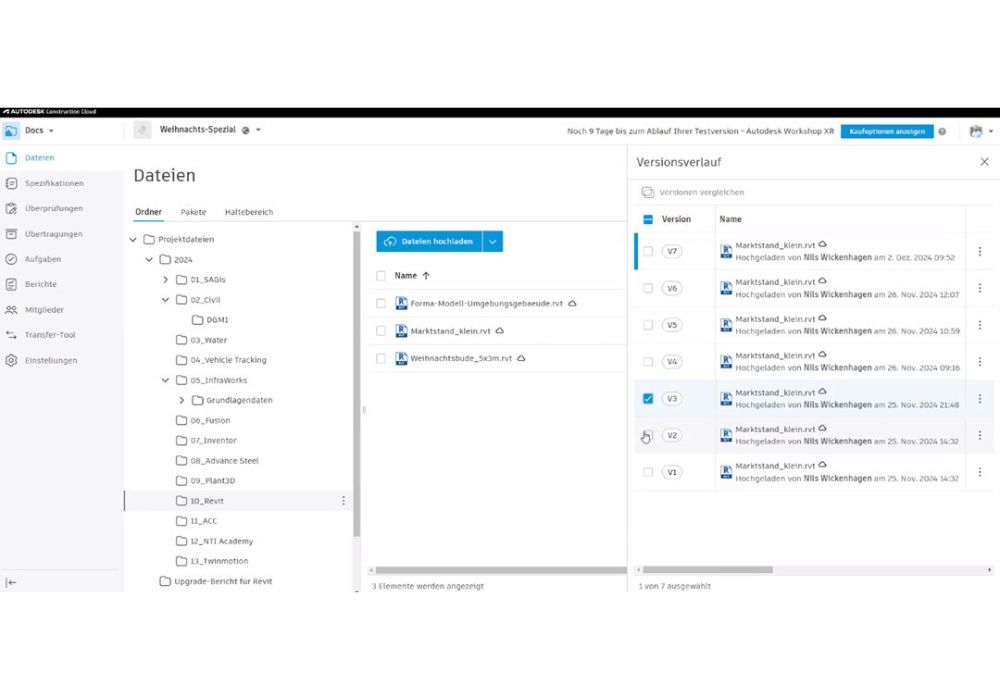Switch to the Haltebereich tab
The width and height of the screenshot is (1000, 700).
coord(248,212)
